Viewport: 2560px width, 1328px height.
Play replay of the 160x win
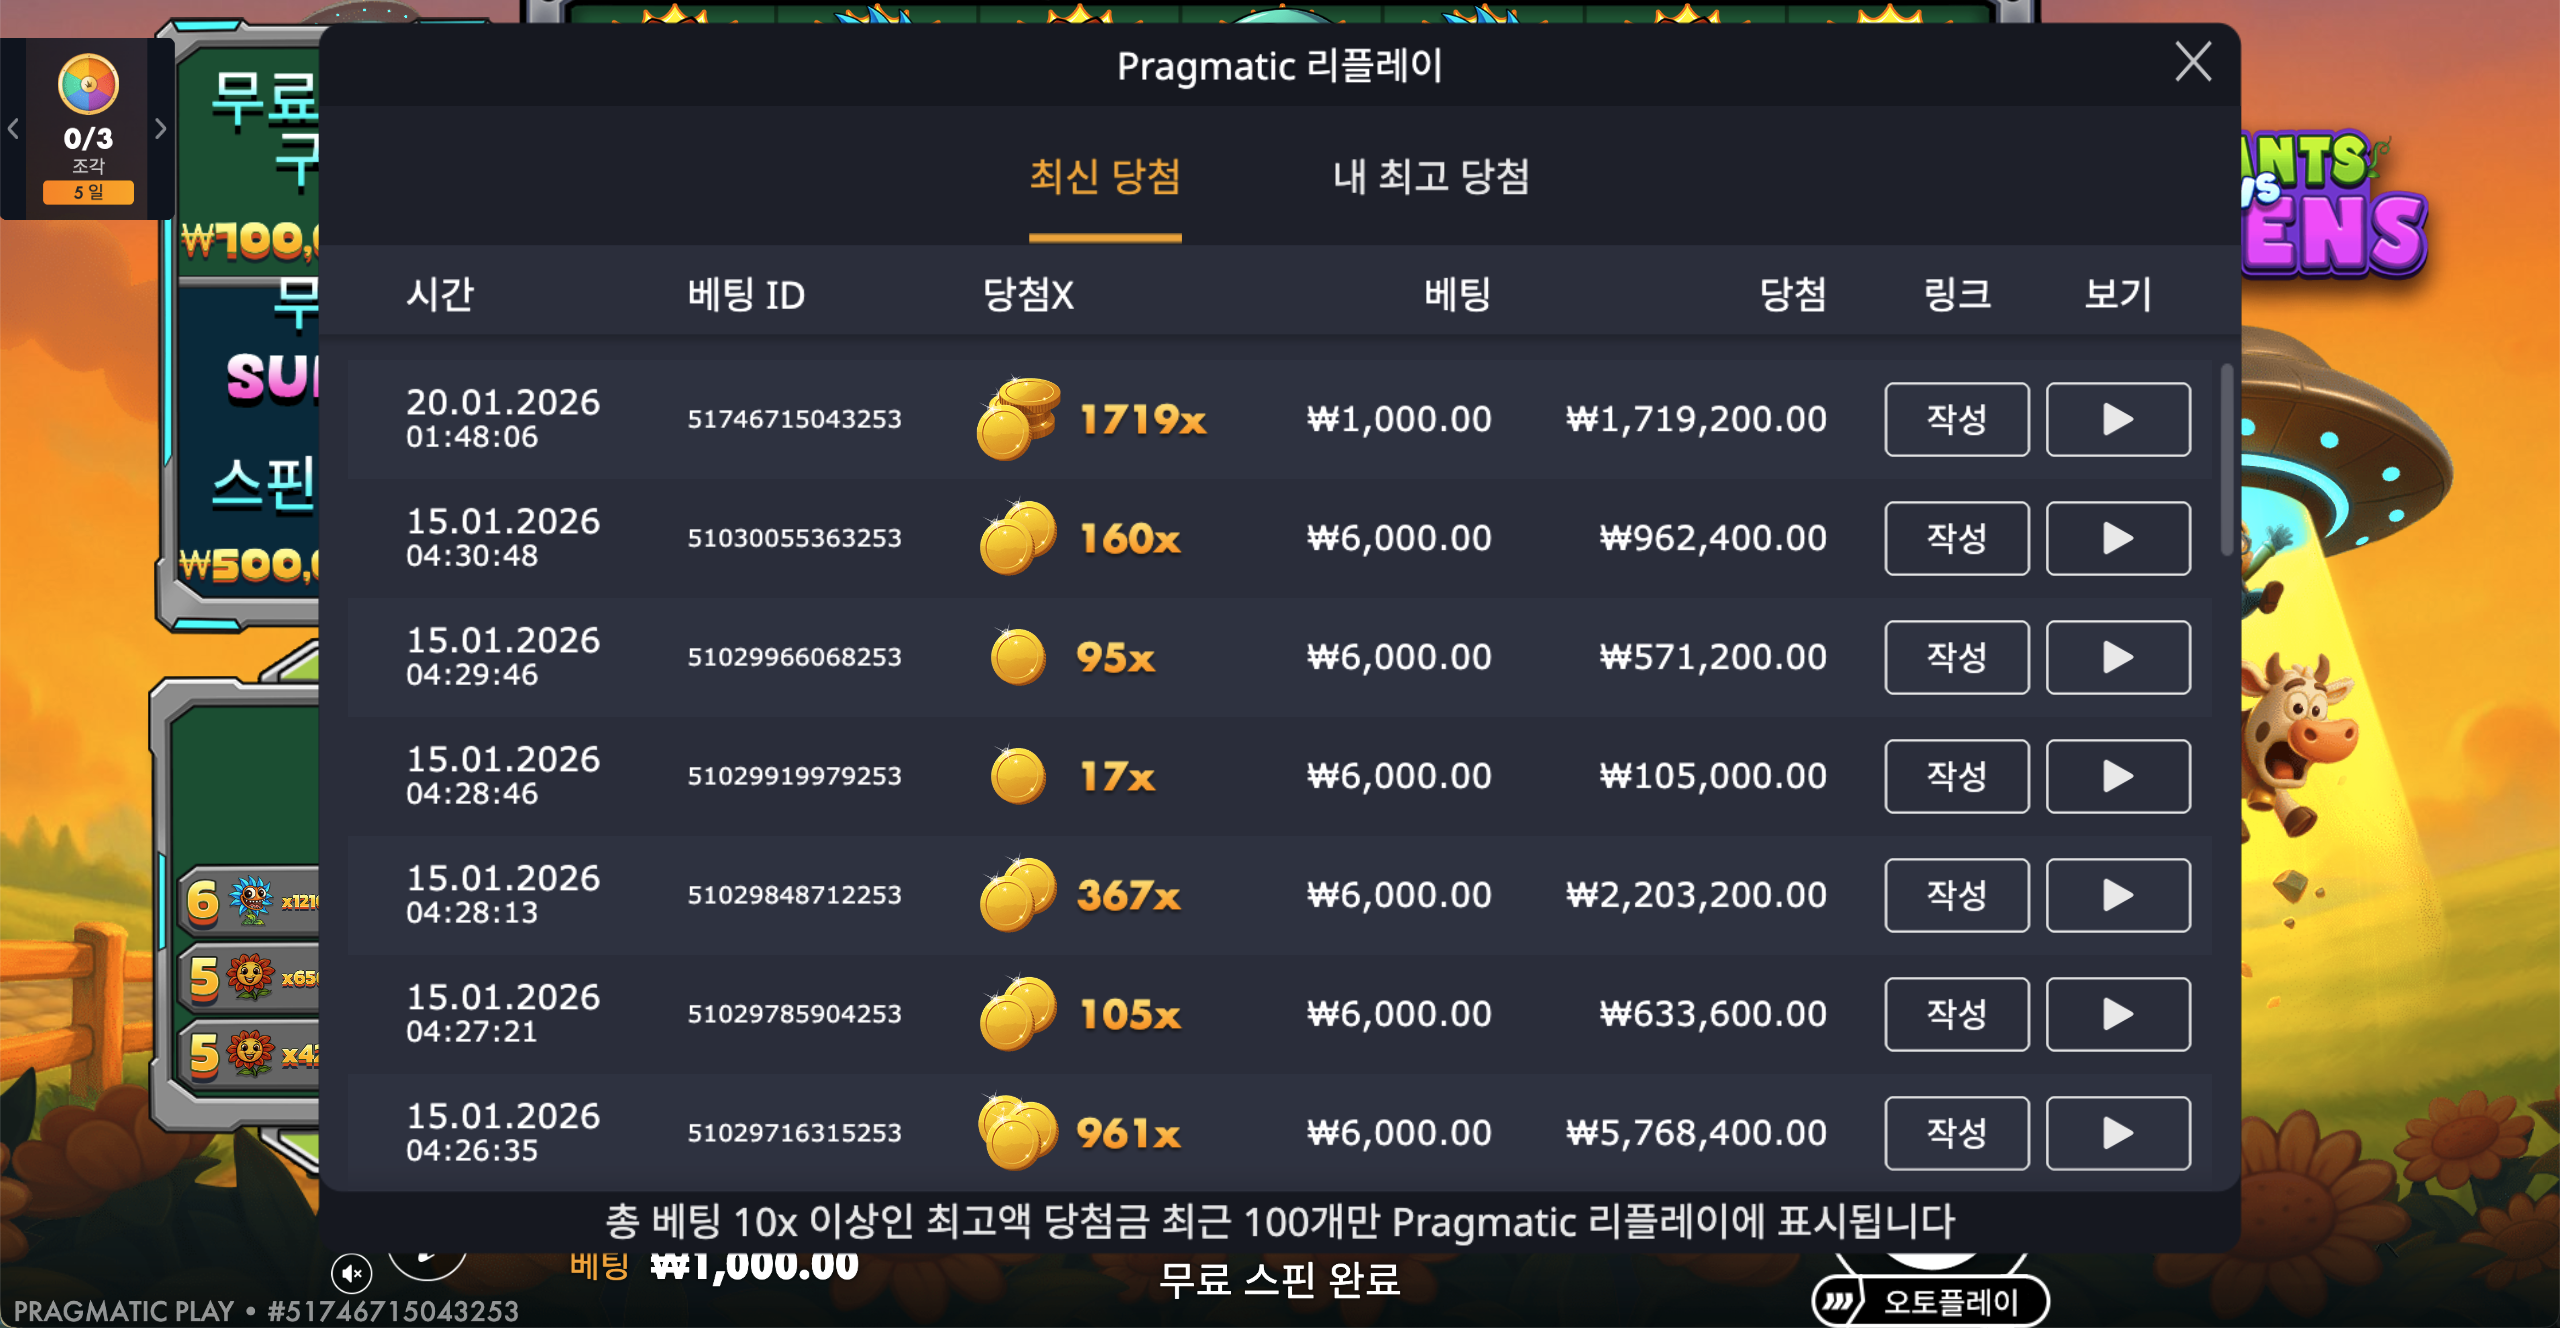(x=2118, y=538)
